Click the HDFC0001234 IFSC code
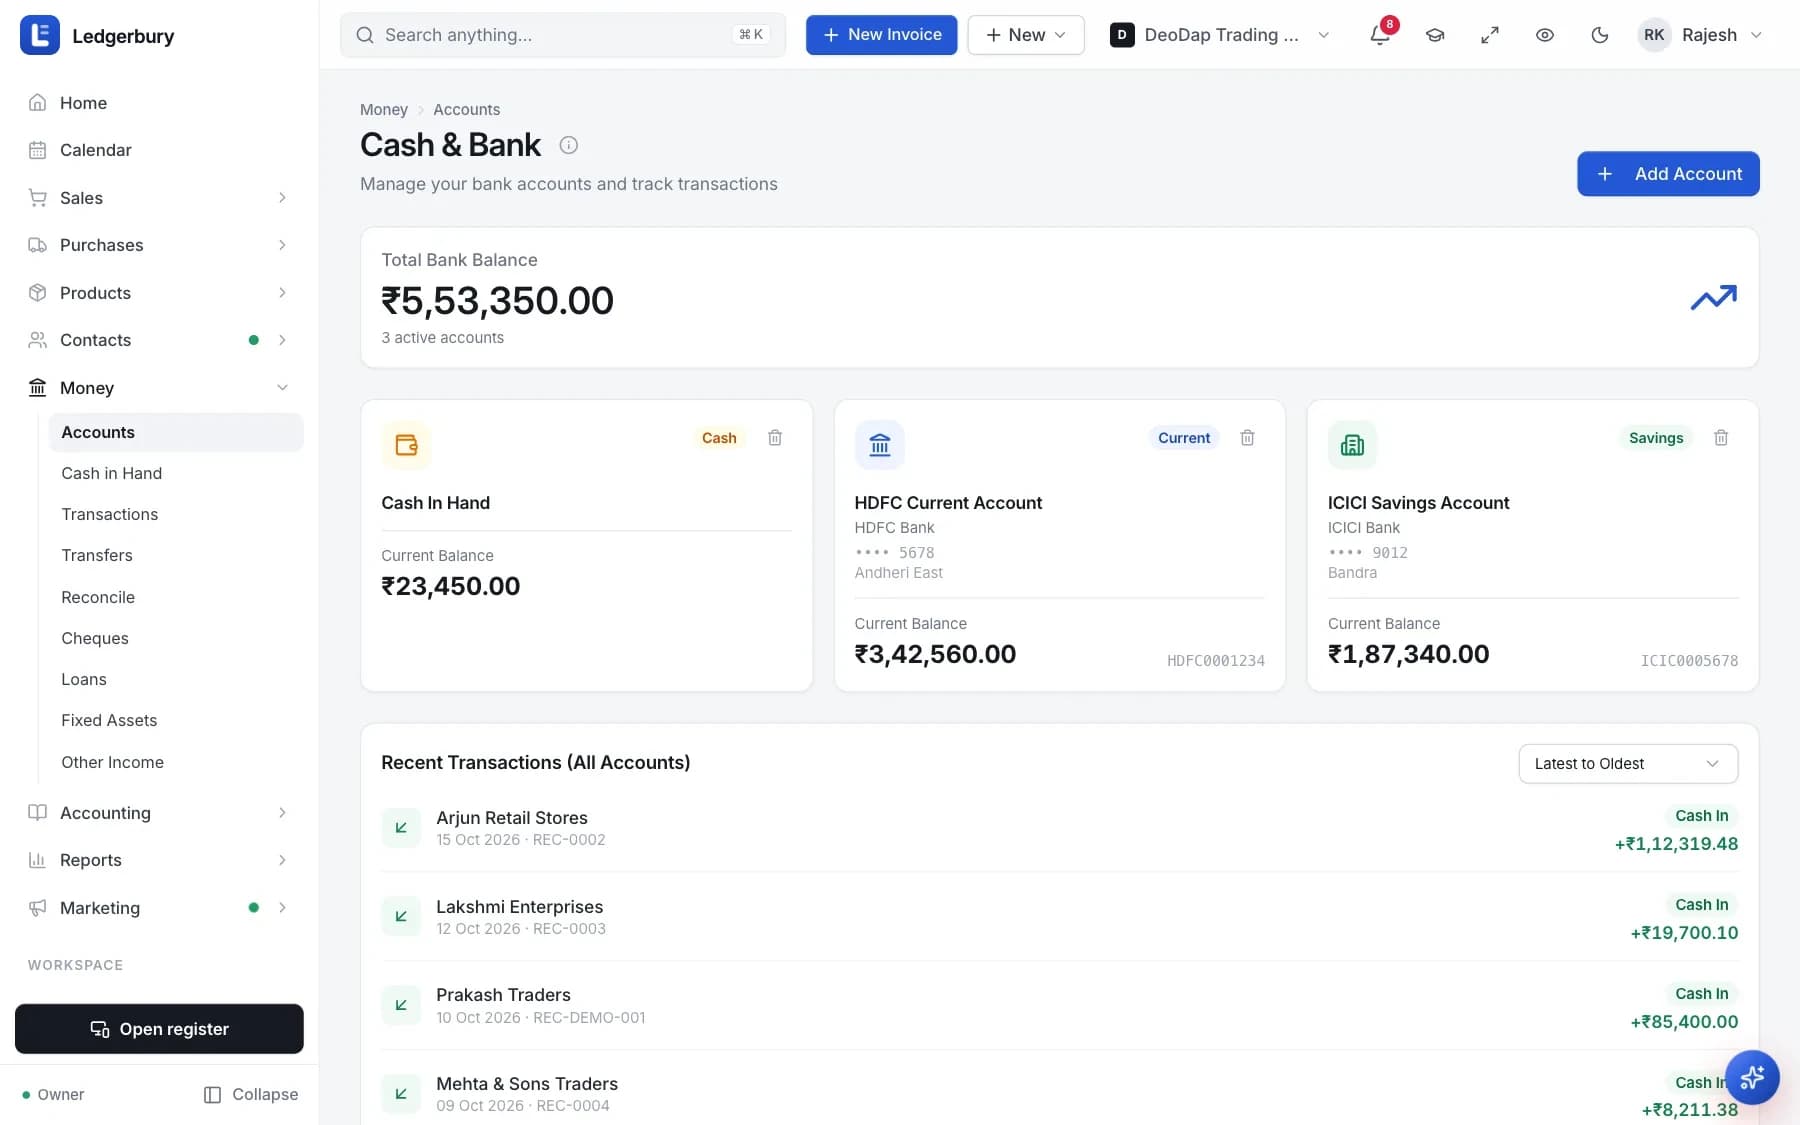 (1215, 661)
